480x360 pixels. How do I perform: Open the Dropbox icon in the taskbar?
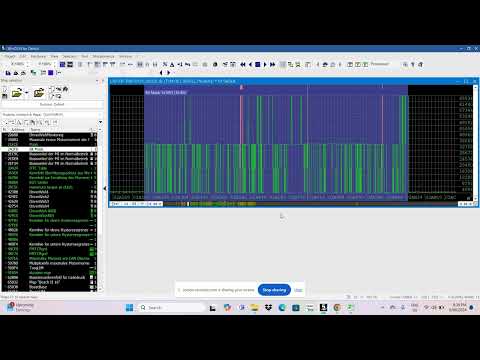[x=268, y=307]
